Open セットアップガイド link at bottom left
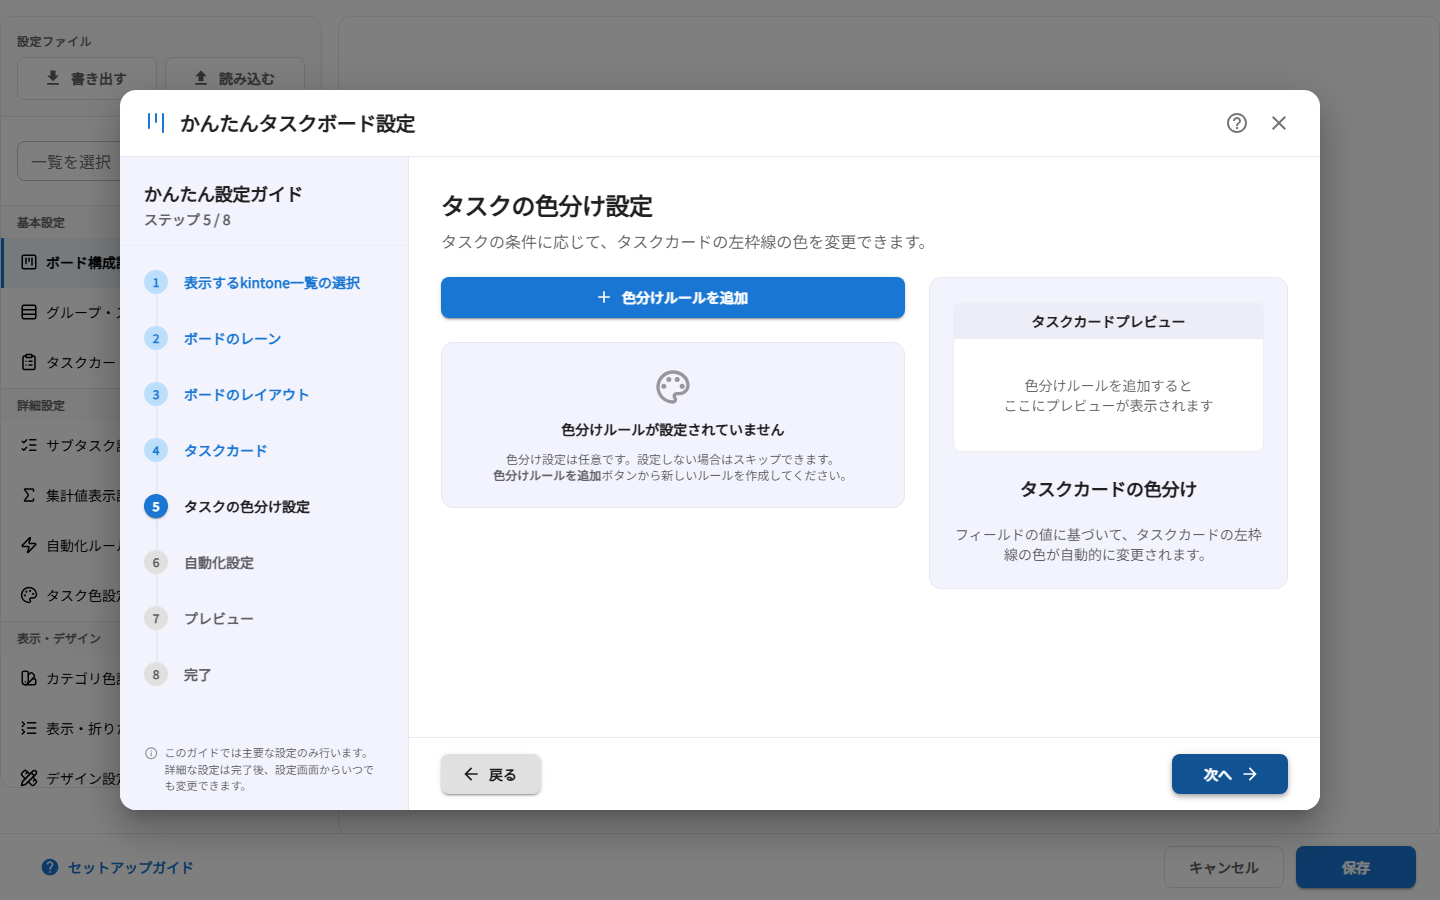 (x=118, y=867)
